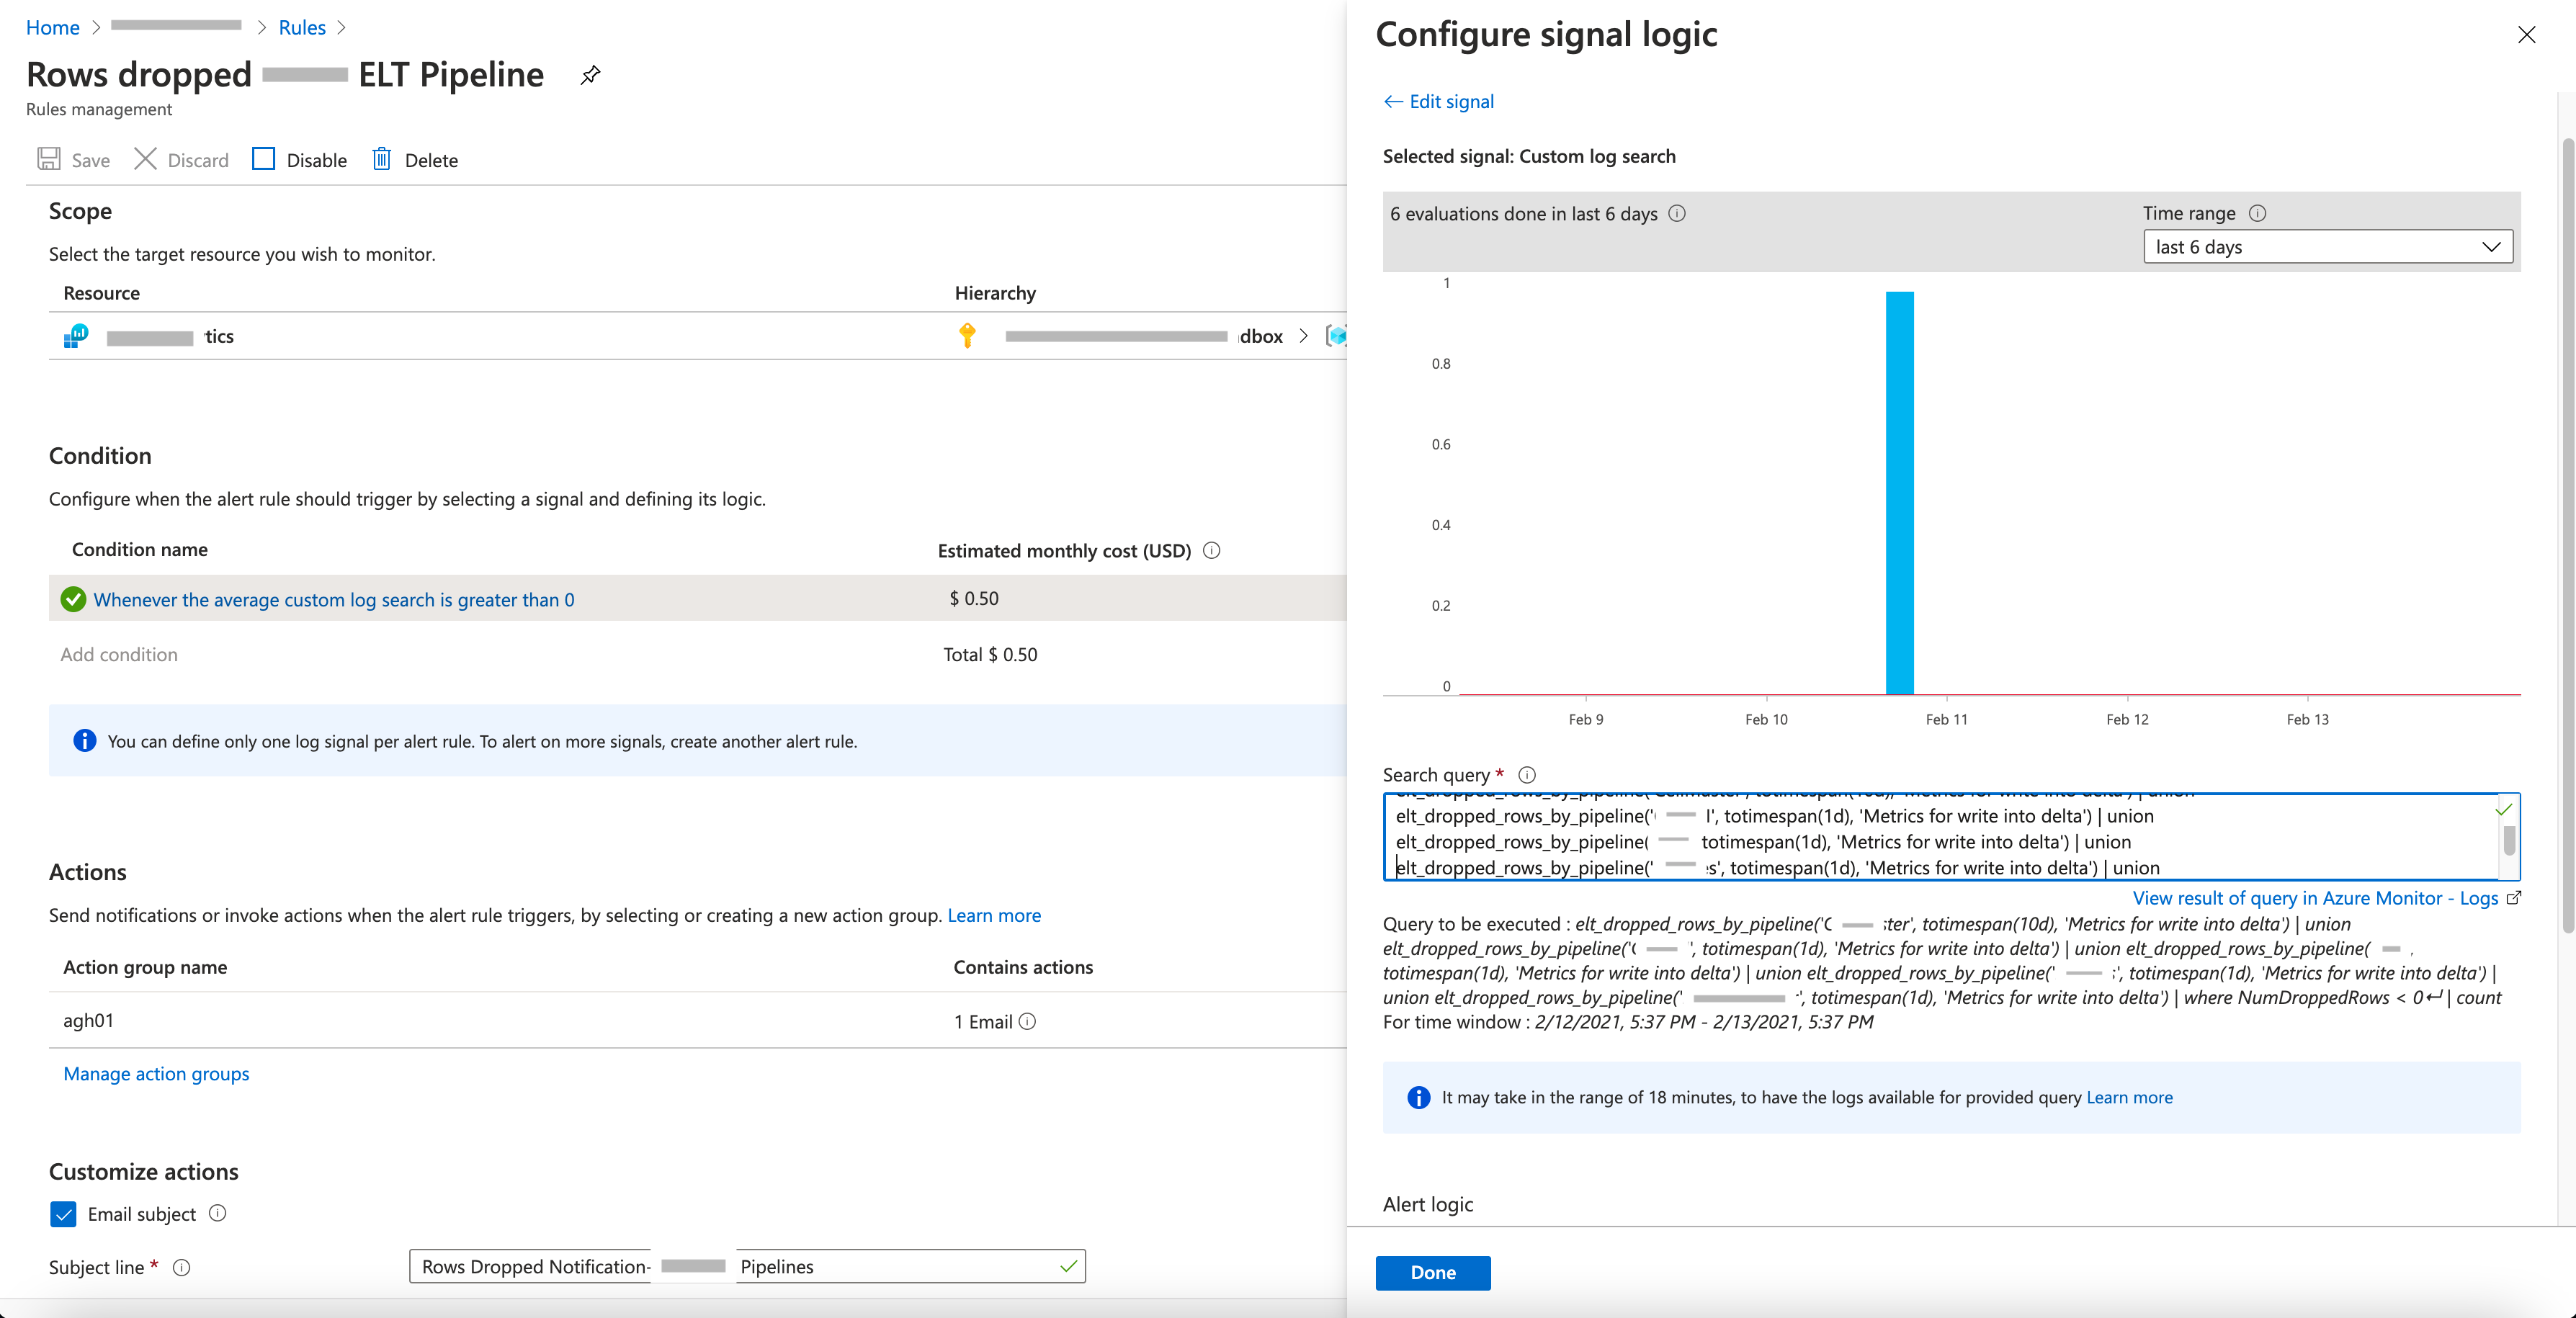Viewport: 2576px width, 1318px height.
Task: Open the Time range dropdown
Action: coord(2327,247)
